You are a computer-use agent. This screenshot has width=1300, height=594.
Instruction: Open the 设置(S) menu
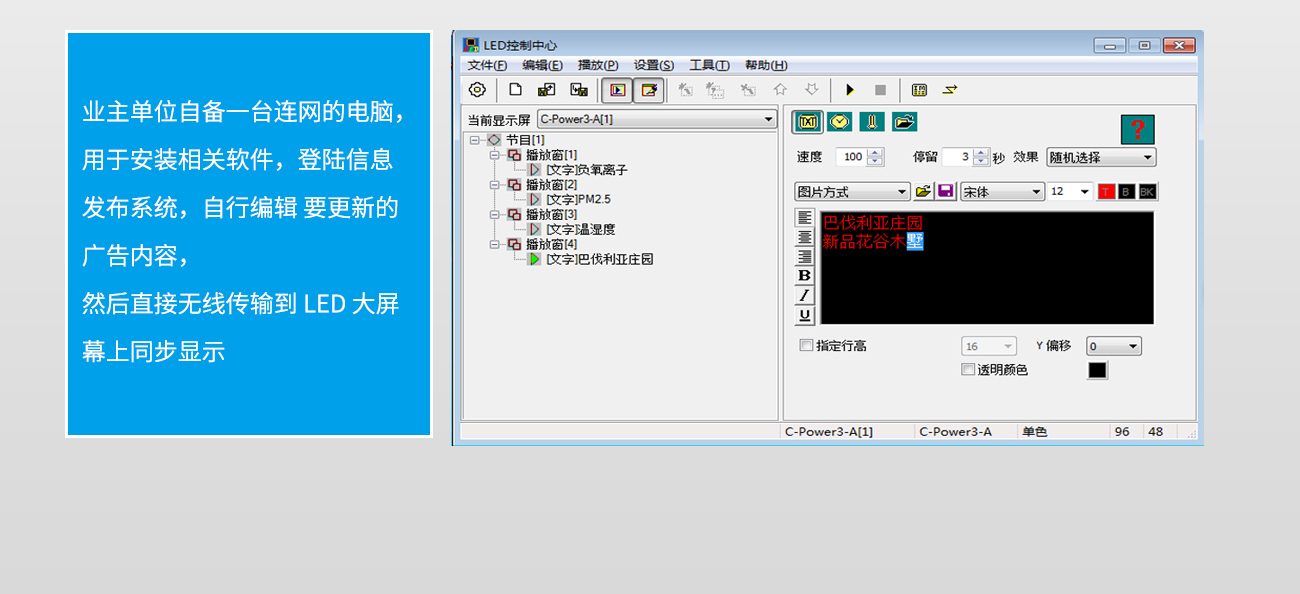(654, 65)
